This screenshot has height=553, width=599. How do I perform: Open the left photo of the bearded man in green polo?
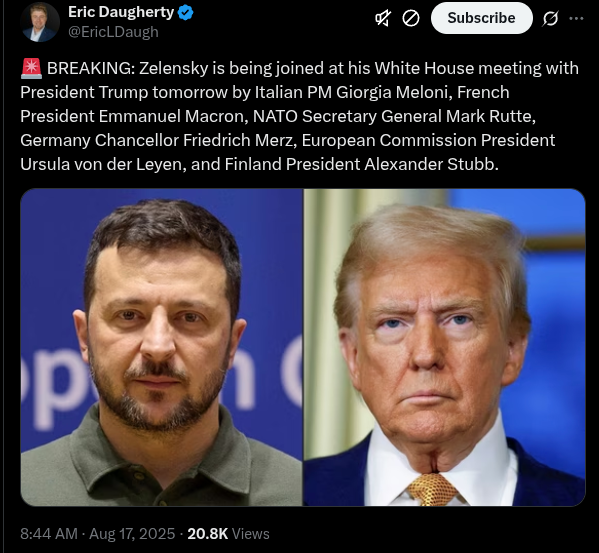162,347
